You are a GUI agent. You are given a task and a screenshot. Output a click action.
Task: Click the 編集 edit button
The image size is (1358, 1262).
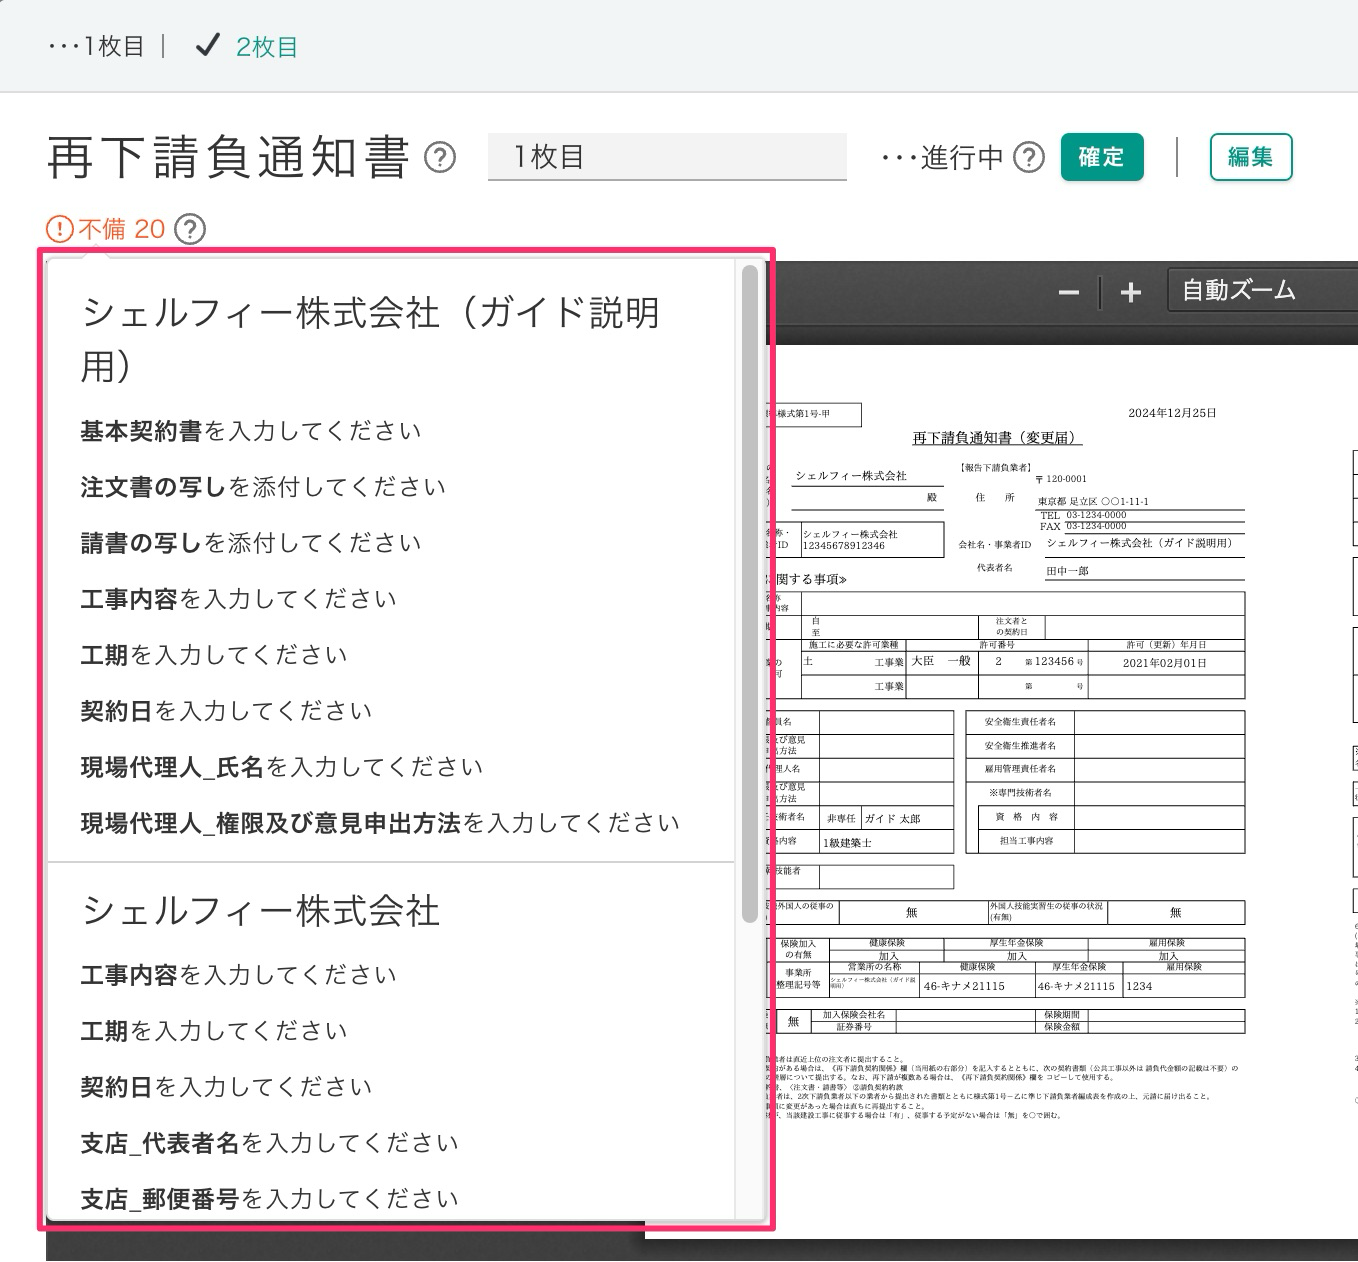[1251, 157]
